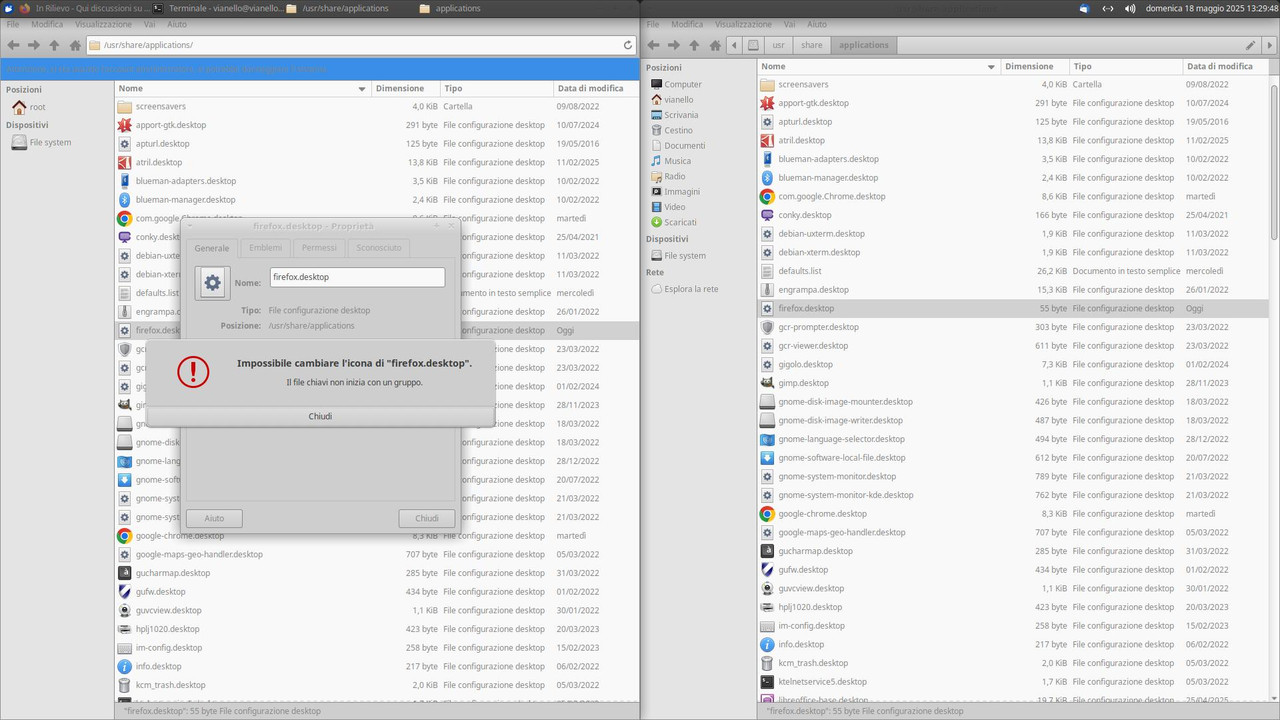Toggle text location entry with the pencil icon

tap(1250, 45)
